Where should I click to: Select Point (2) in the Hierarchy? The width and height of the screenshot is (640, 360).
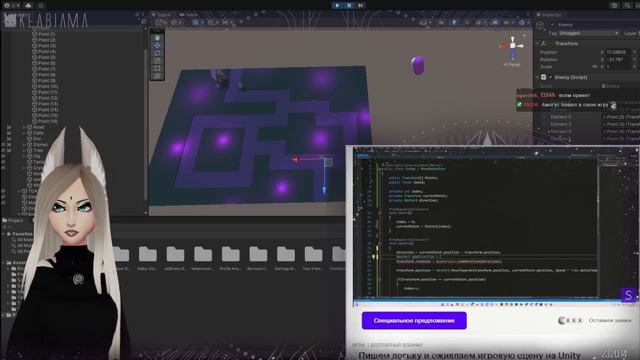[x=44, y=40]
